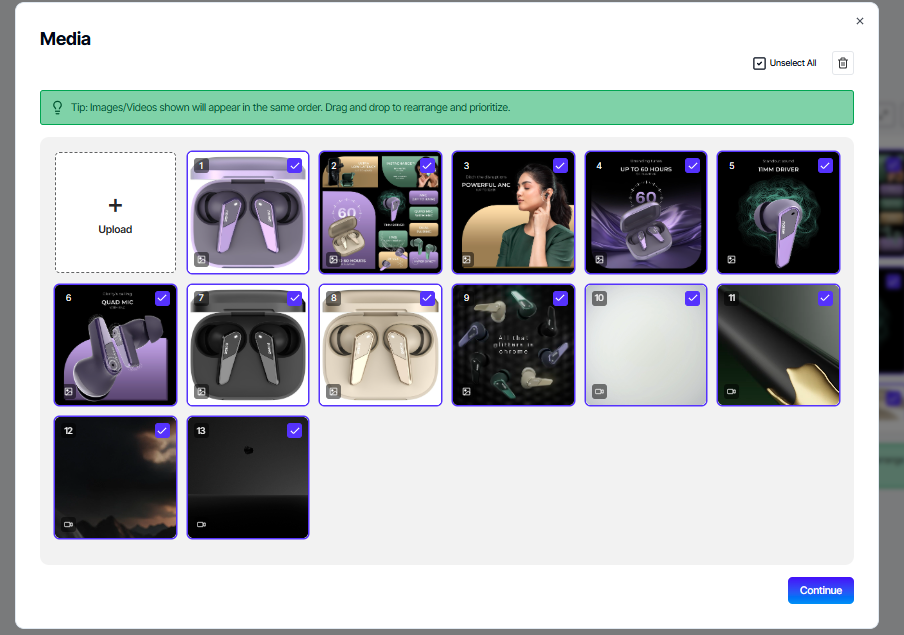Click the UP TO 60 HOURS thumbnail
904x635 pixels.
645,212
